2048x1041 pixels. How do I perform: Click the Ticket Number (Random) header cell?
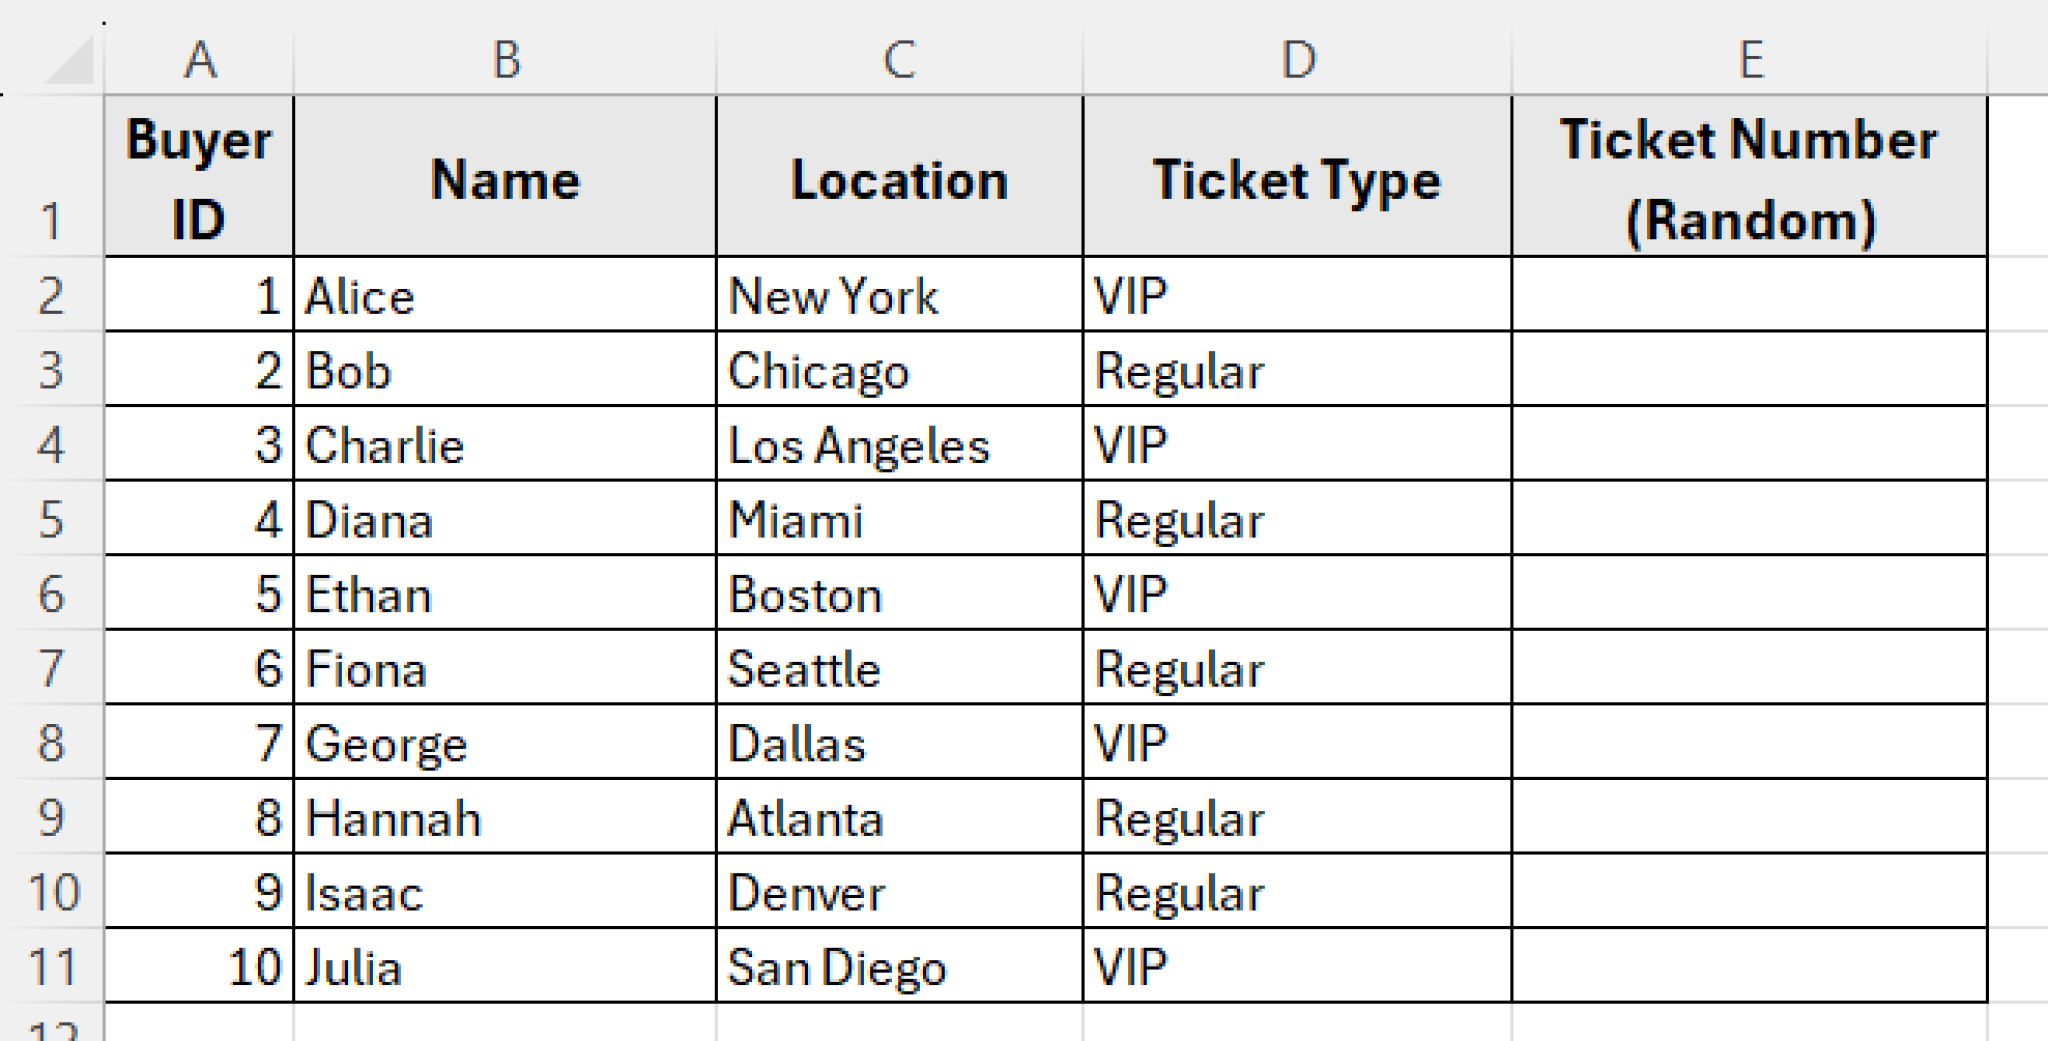coord(1751,178)
